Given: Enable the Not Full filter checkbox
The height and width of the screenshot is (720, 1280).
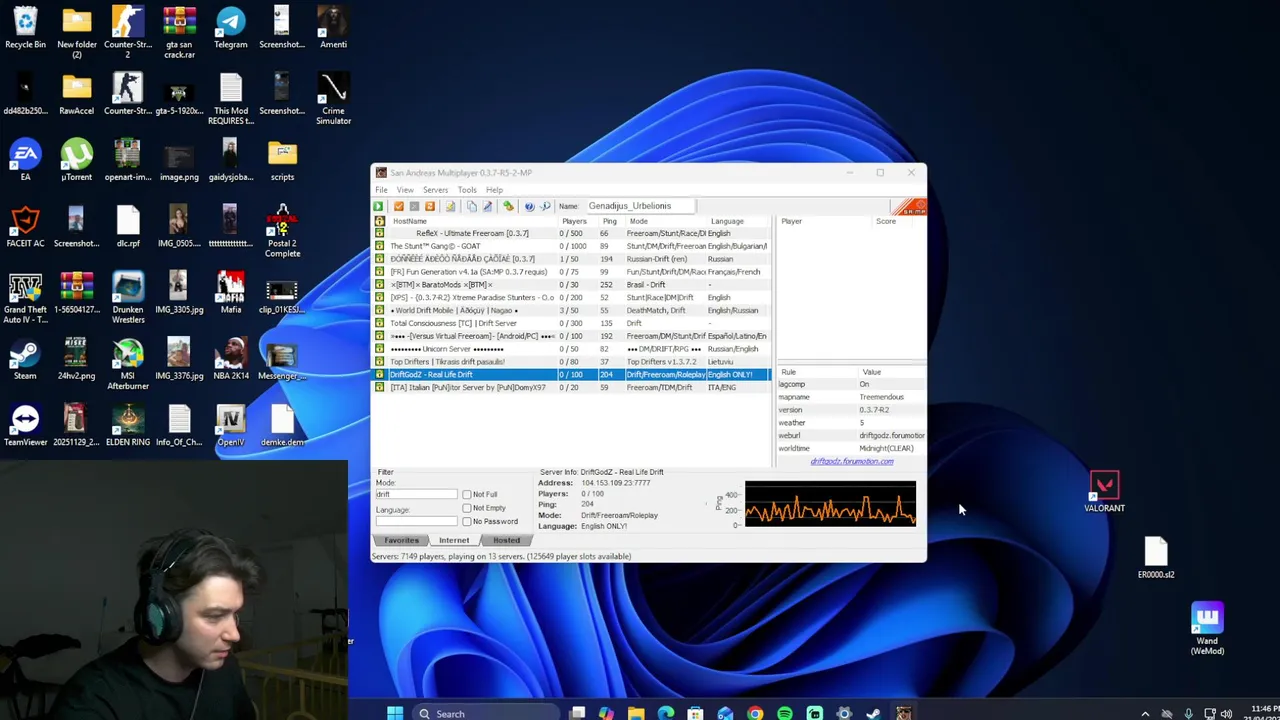Looking at the screenshot, I should [x=467, y=495].
